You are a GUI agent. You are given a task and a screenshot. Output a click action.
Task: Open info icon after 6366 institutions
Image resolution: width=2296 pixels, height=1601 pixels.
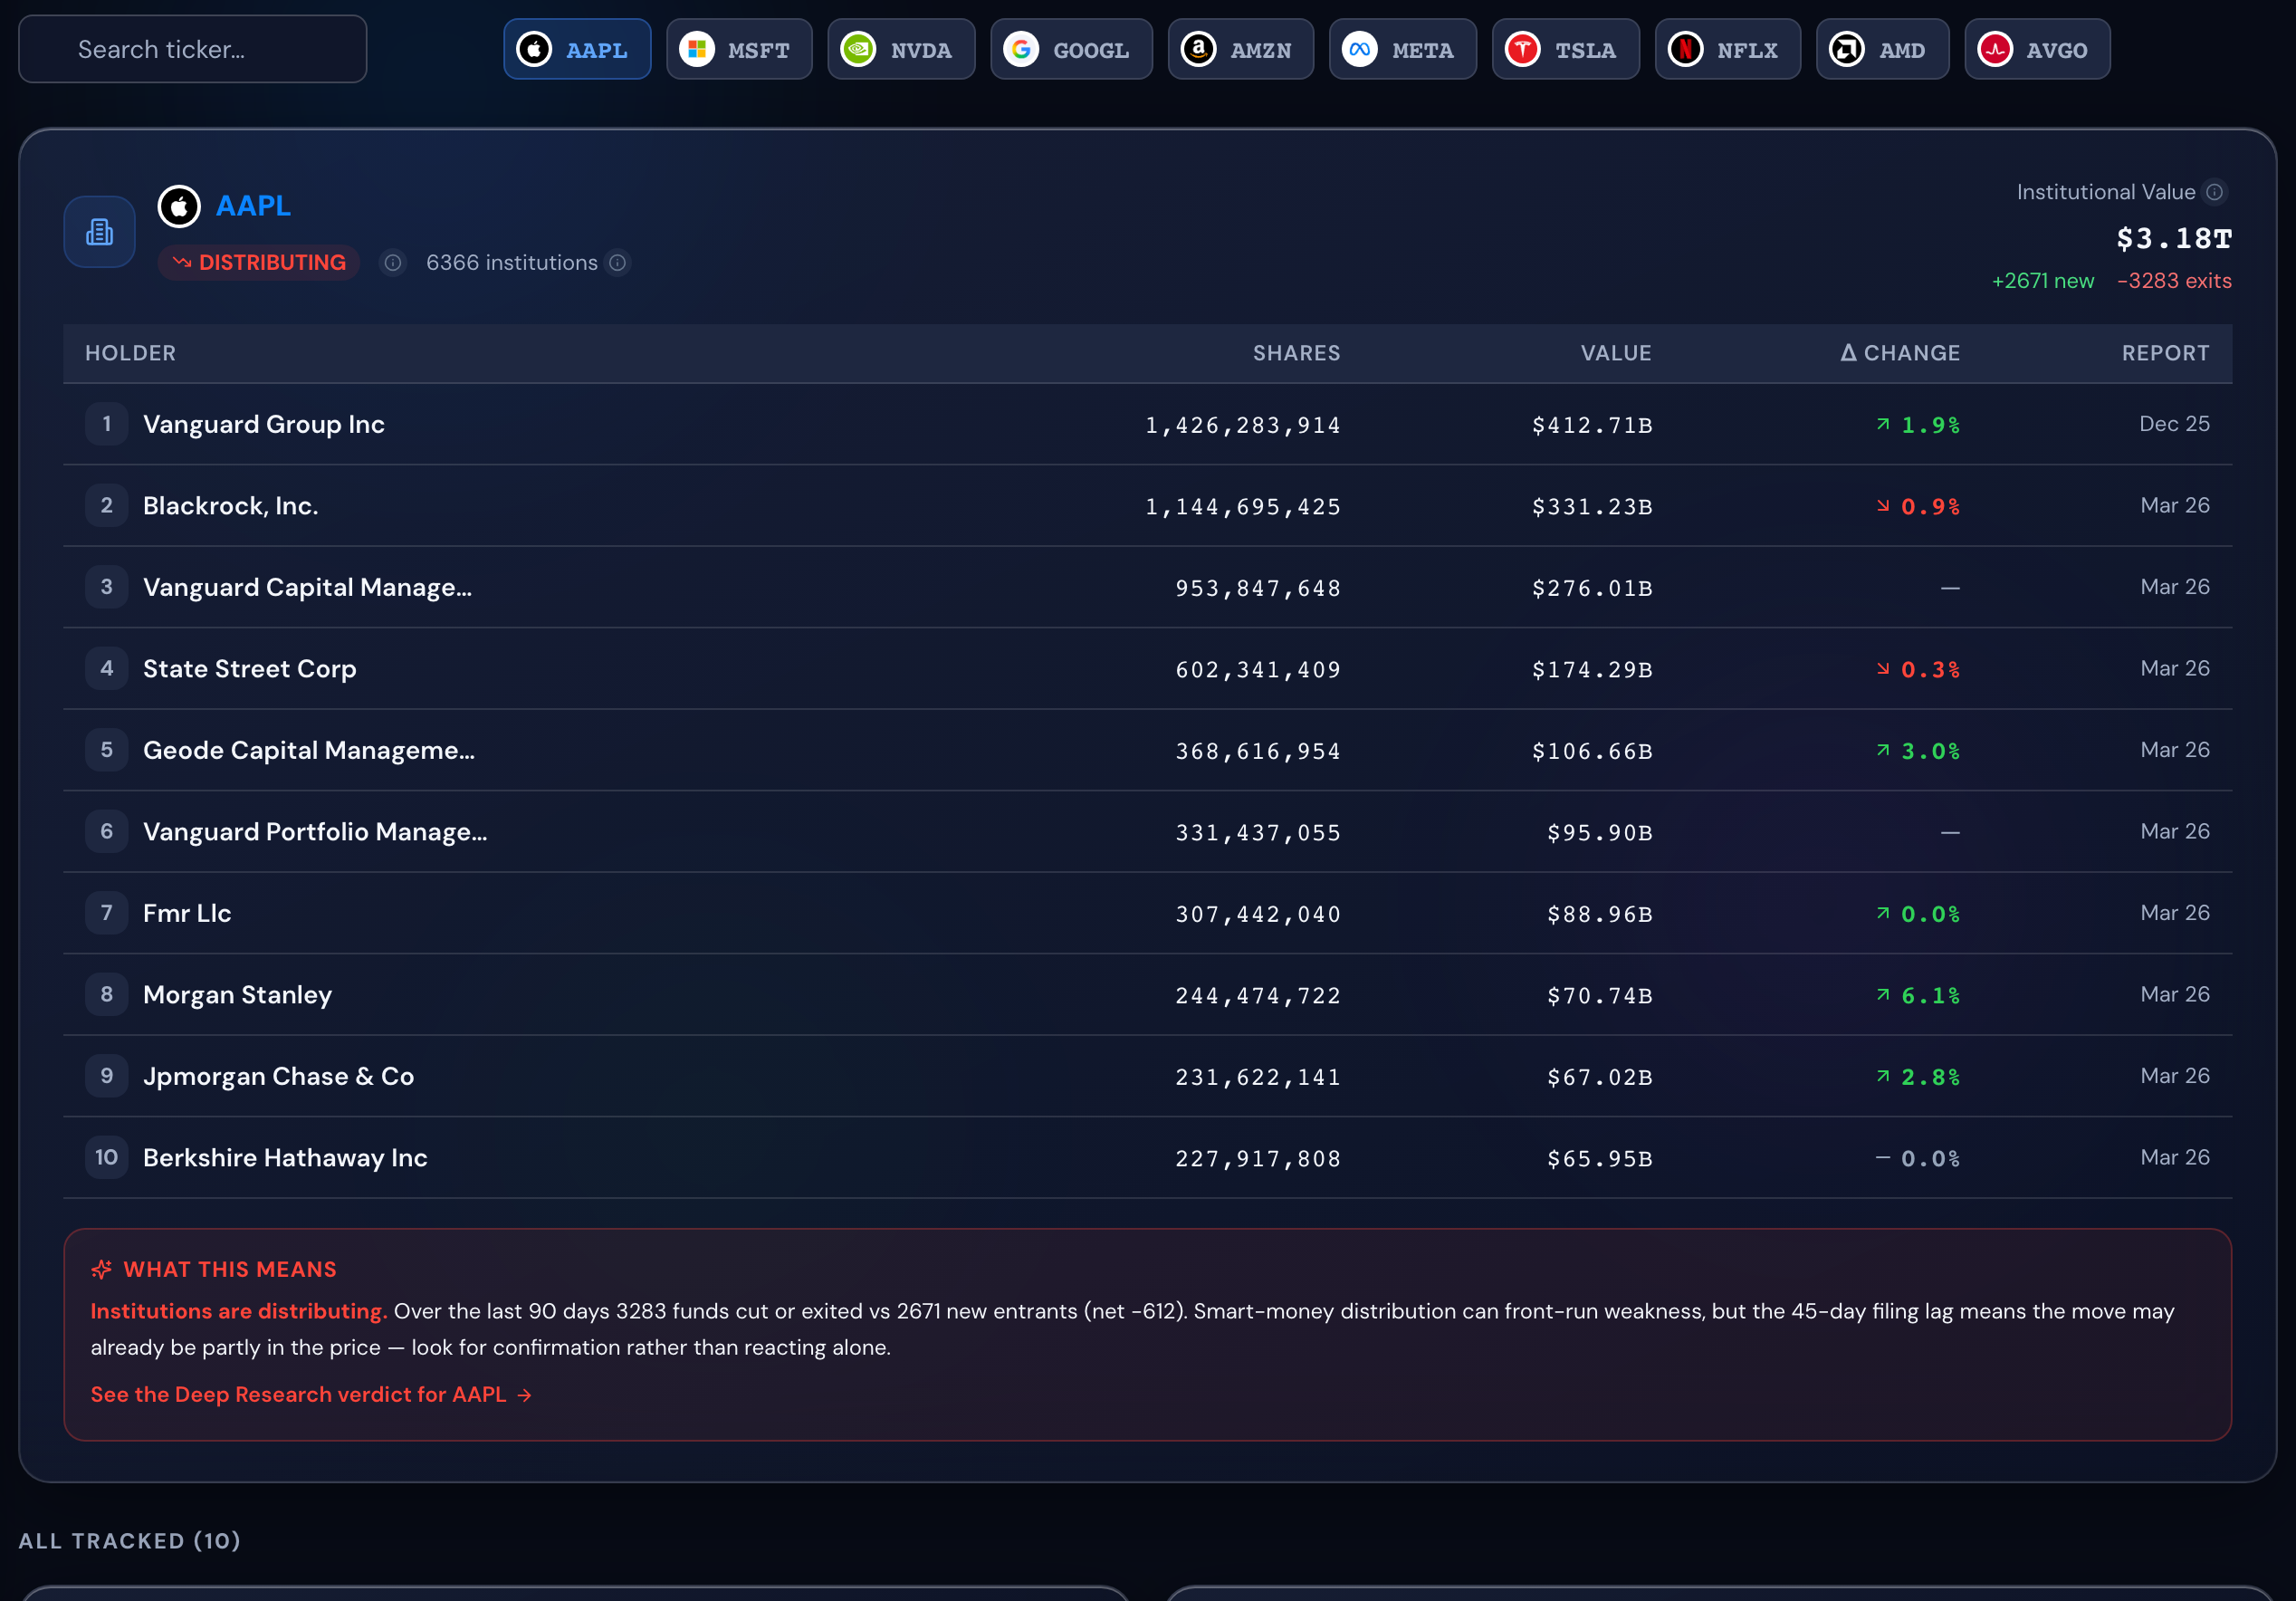coord(618,263)
